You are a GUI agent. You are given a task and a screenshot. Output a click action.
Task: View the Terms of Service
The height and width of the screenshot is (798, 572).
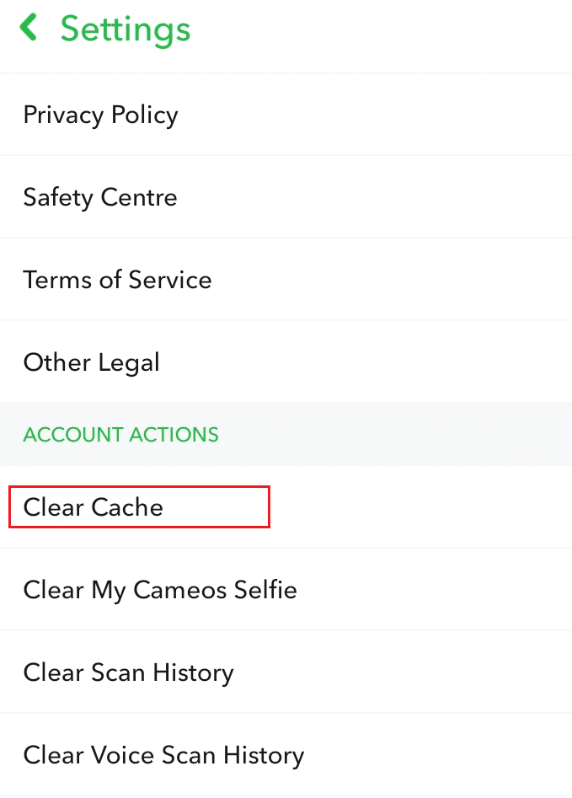[286, 279]
